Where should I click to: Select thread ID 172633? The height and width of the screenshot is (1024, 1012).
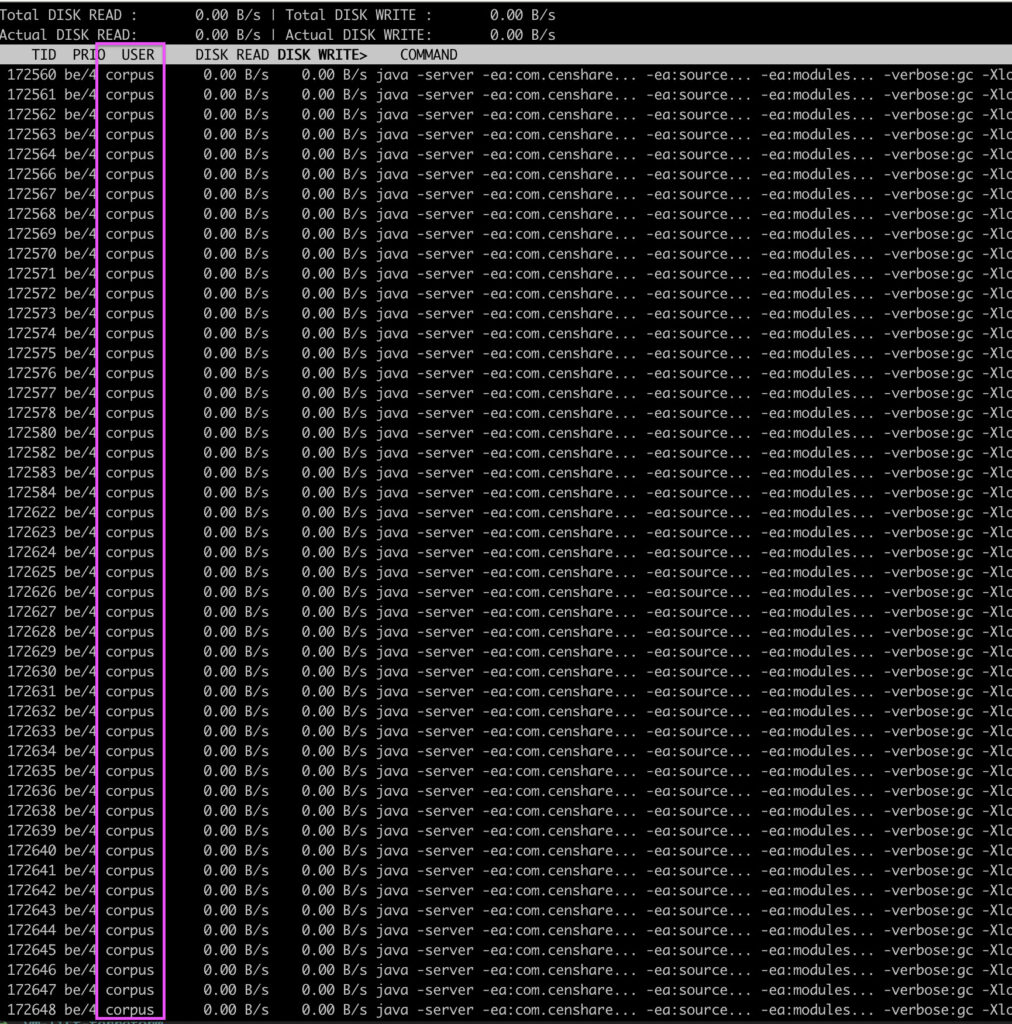pyautogui.click(x=32, y=731)
